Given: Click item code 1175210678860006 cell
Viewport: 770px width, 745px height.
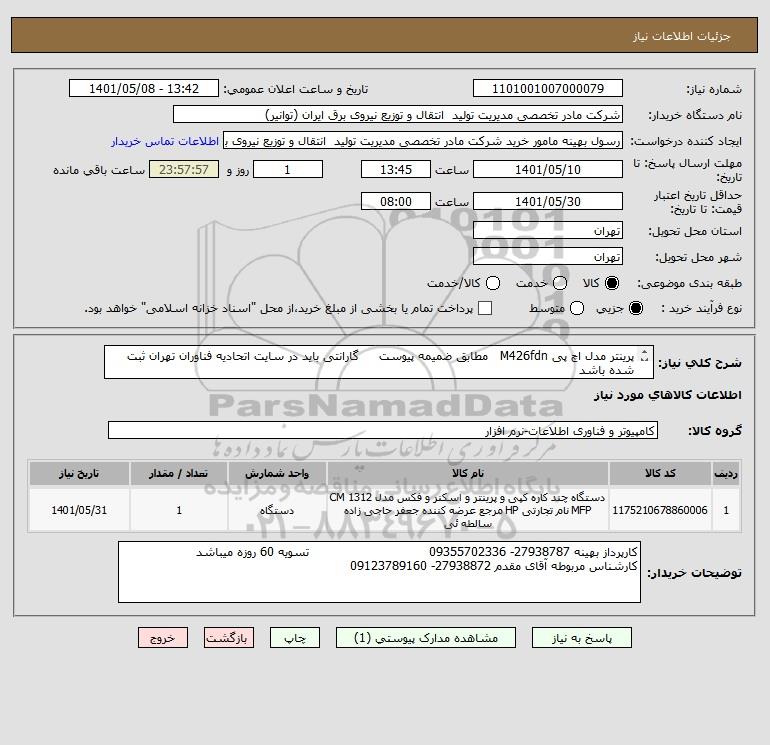Looking at the screenshot, I should [x=660, y=510].
